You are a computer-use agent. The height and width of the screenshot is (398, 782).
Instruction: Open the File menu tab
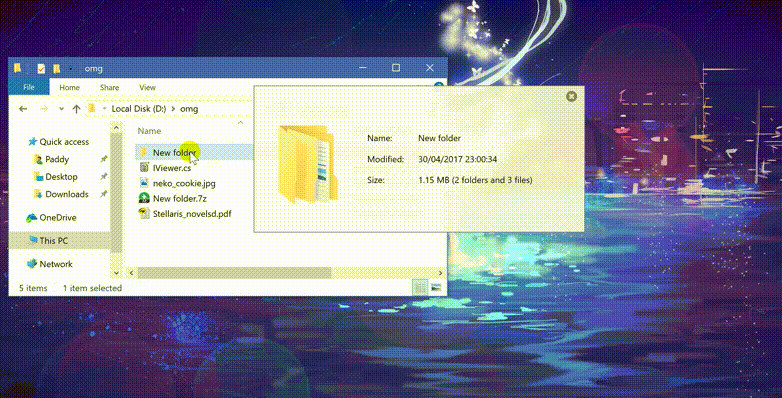pyautogui.click(x=29, y=87)
